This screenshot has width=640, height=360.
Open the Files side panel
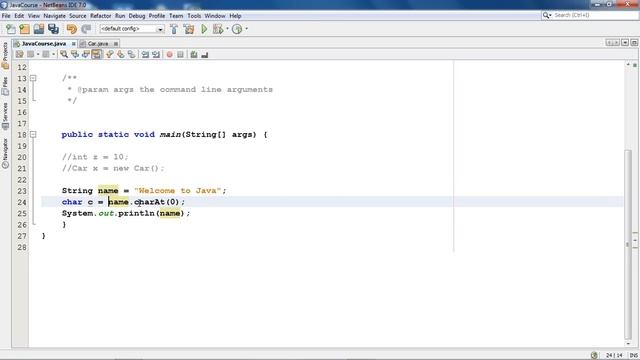click(5, 86)
